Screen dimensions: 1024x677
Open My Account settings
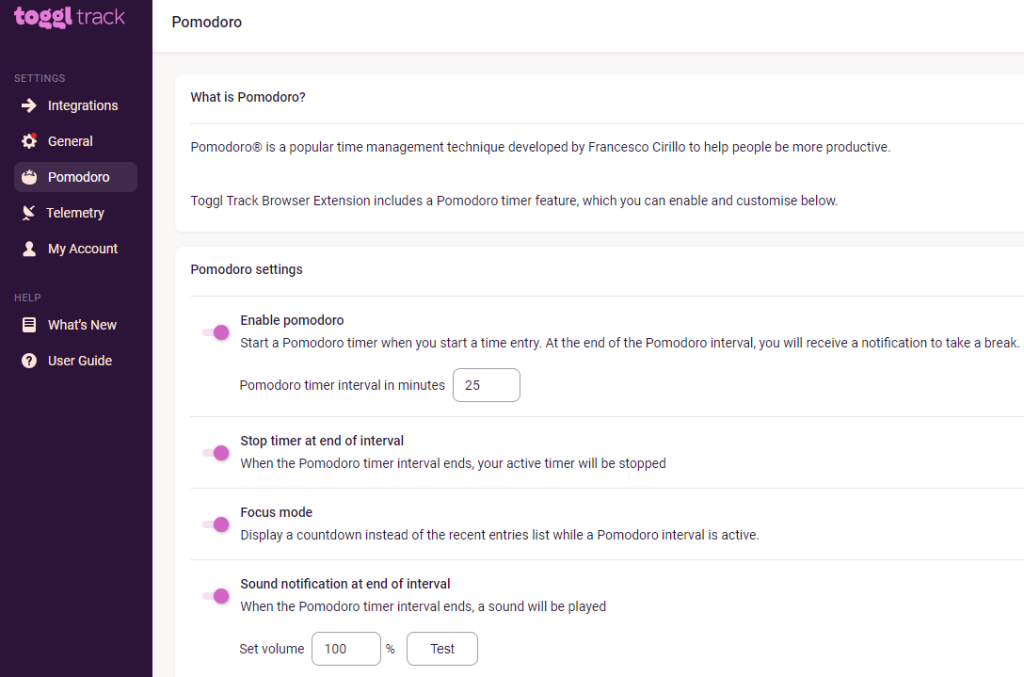[82, 249]
